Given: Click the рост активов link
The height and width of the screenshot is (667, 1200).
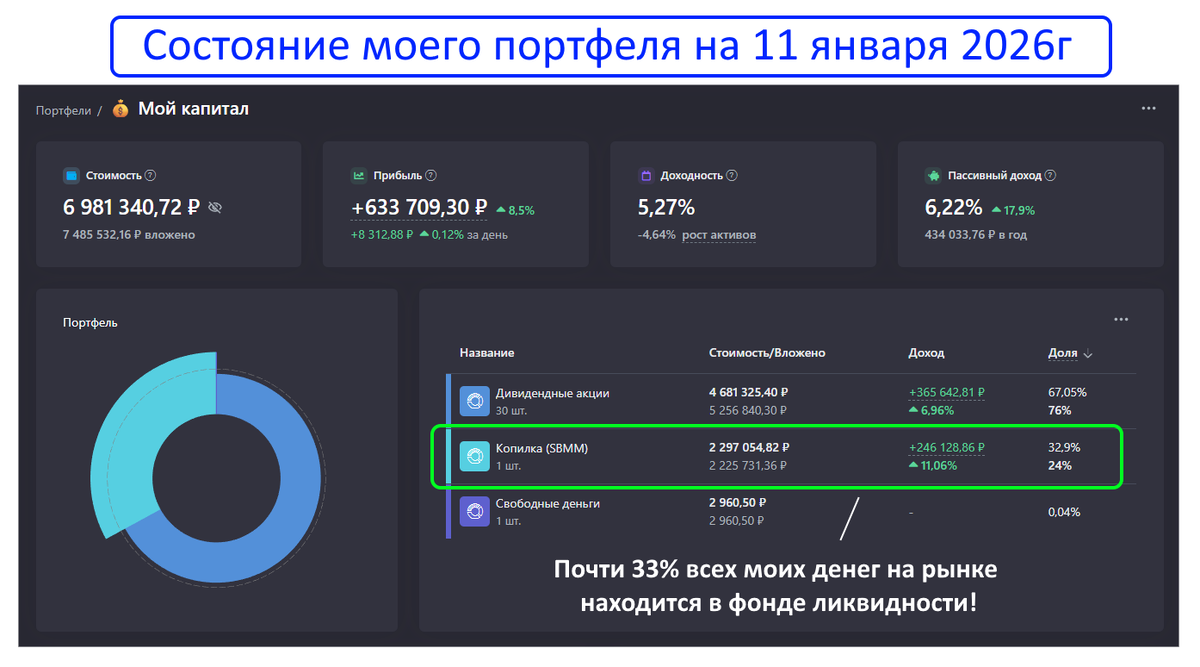Looking at the screenshot, I should pos(719,235).
